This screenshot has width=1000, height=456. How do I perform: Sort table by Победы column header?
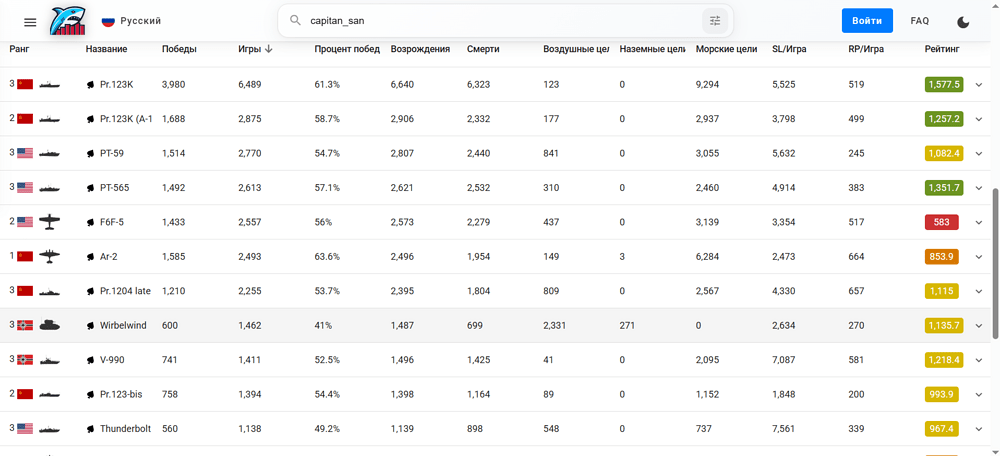click(x=179, y=49)
